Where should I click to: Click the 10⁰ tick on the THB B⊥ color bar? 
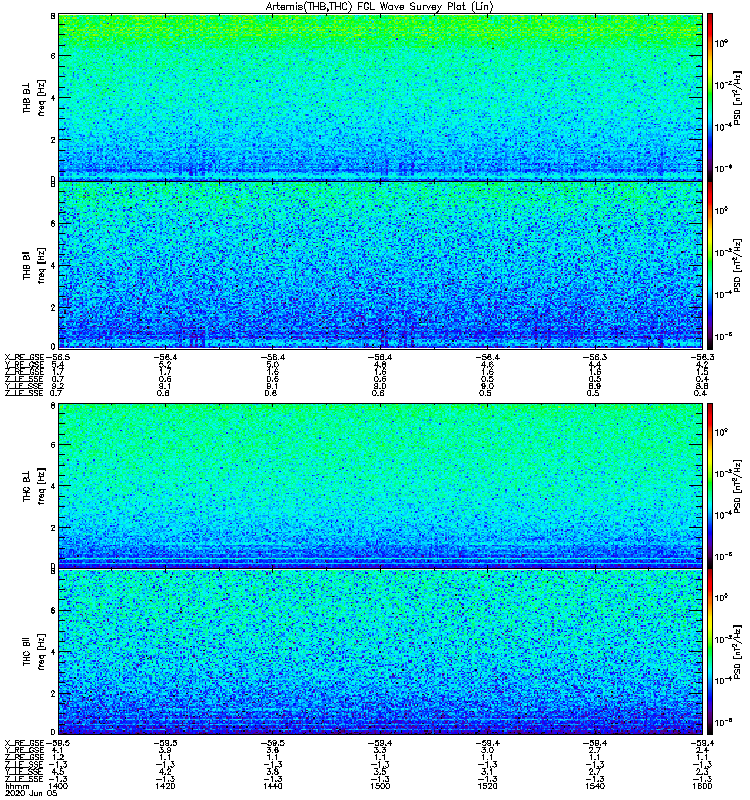[721, 43]
